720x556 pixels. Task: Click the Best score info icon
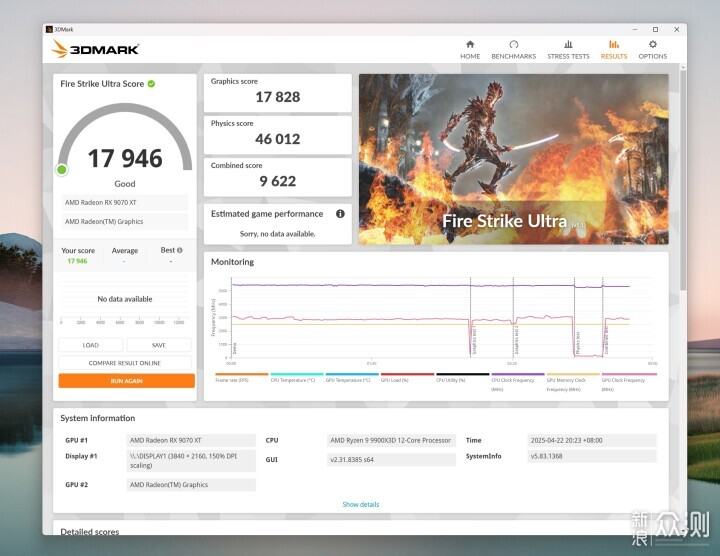(x=180, y=250)
